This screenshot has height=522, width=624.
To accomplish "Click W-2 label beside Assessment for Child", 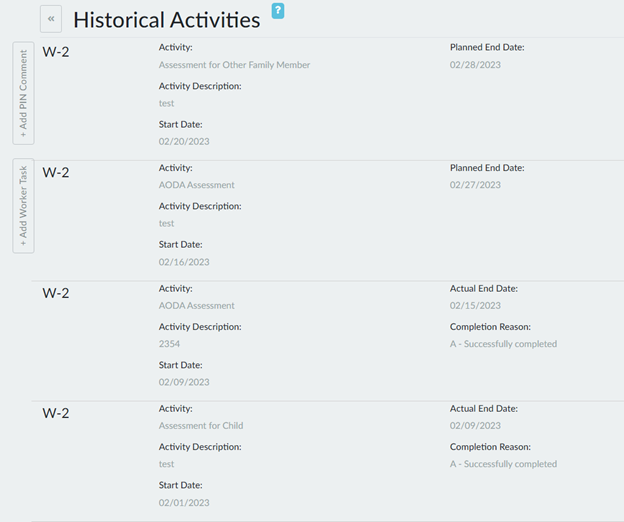I will click(x=56, y=413).
